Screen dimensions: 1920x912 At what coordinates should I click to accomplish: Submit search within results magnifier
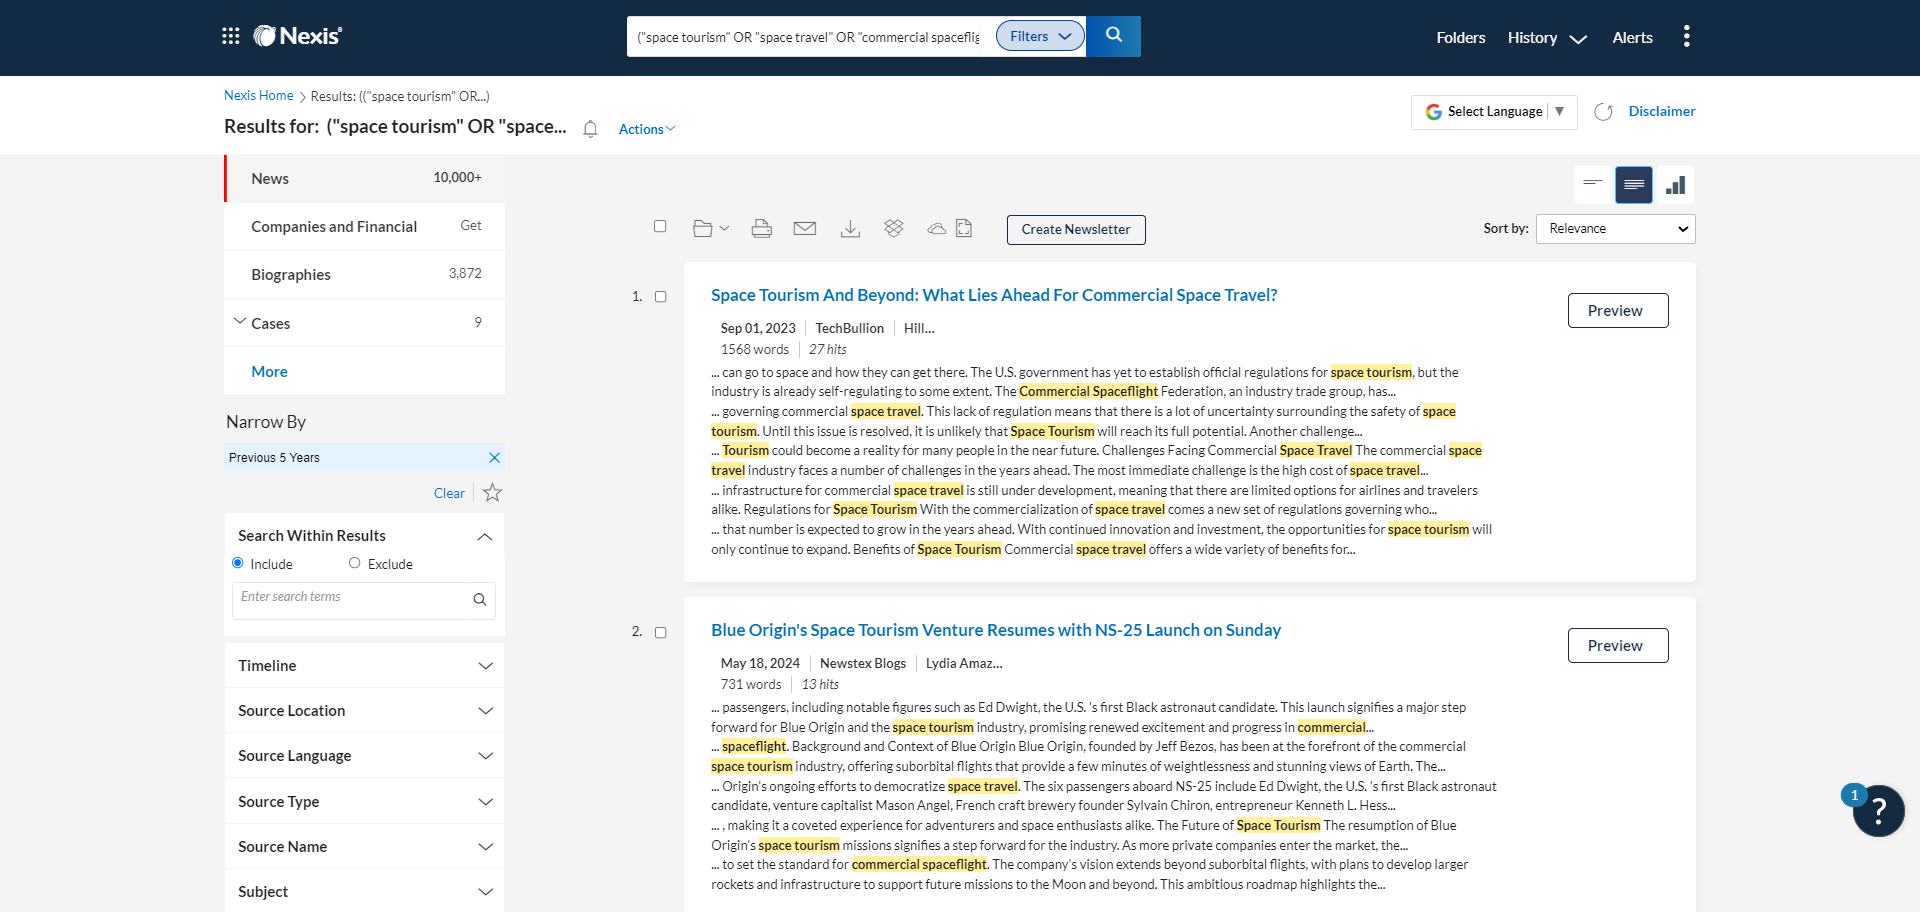point(480,600)
